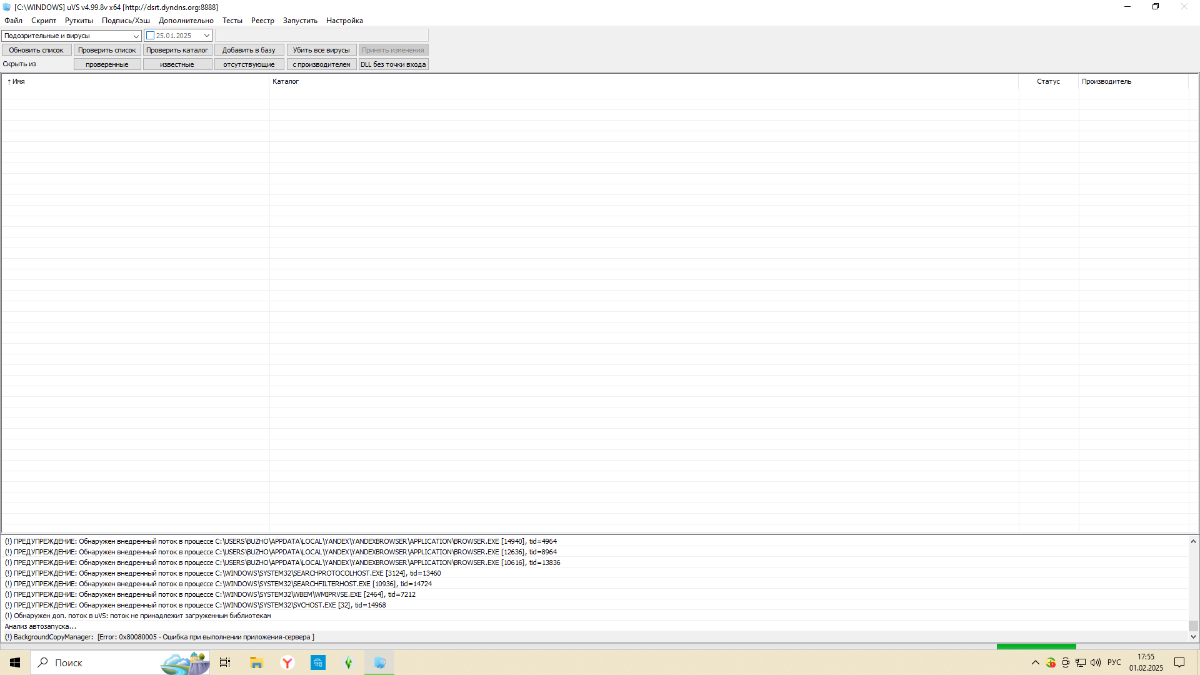Open the Руткиты menu
1200x675 pixels.
[80, 20]
